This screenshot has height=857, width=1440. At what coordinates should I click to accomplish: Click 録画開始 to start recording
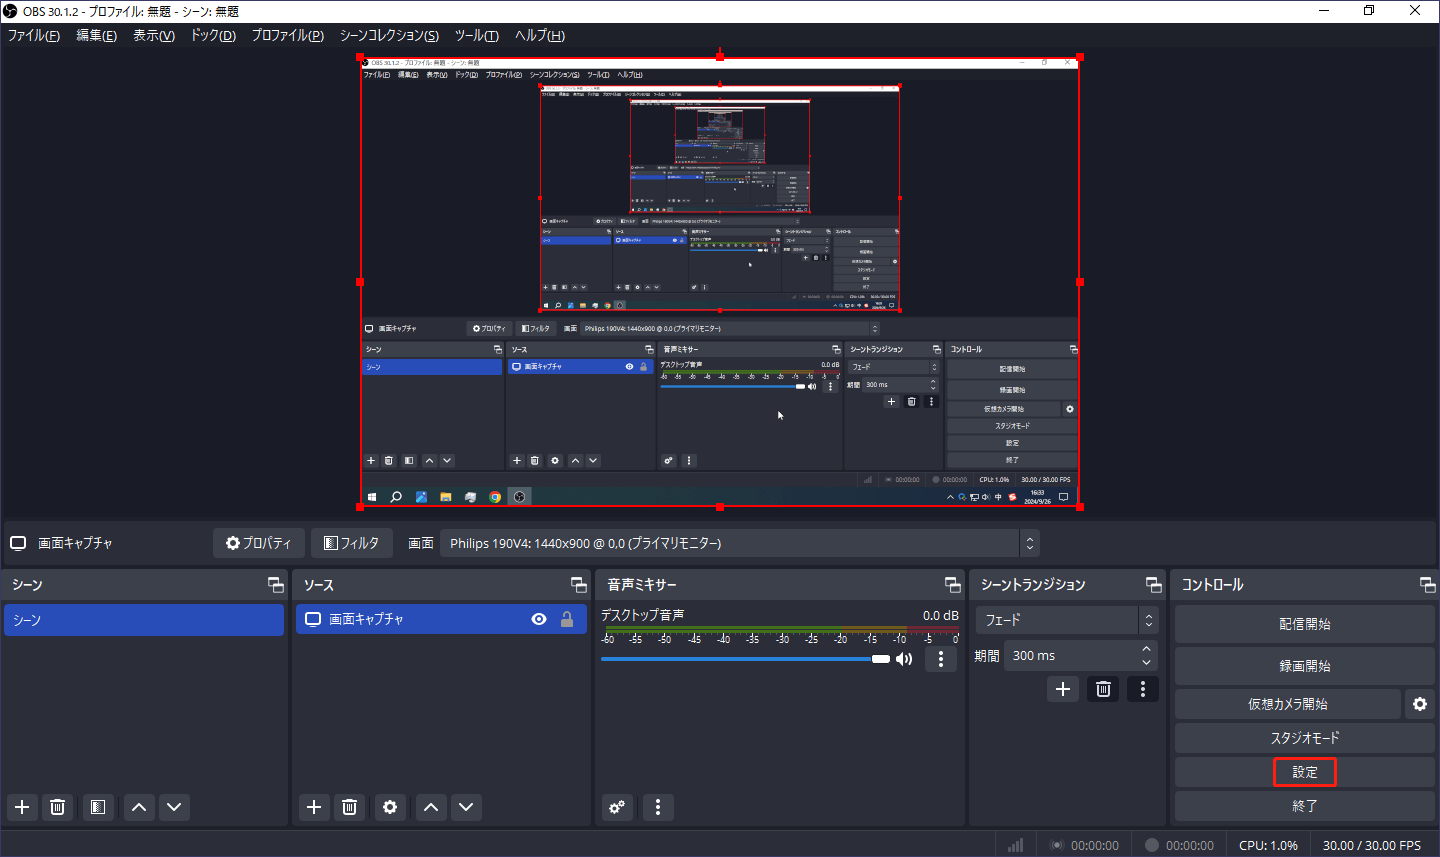(x=1305, y=666)
